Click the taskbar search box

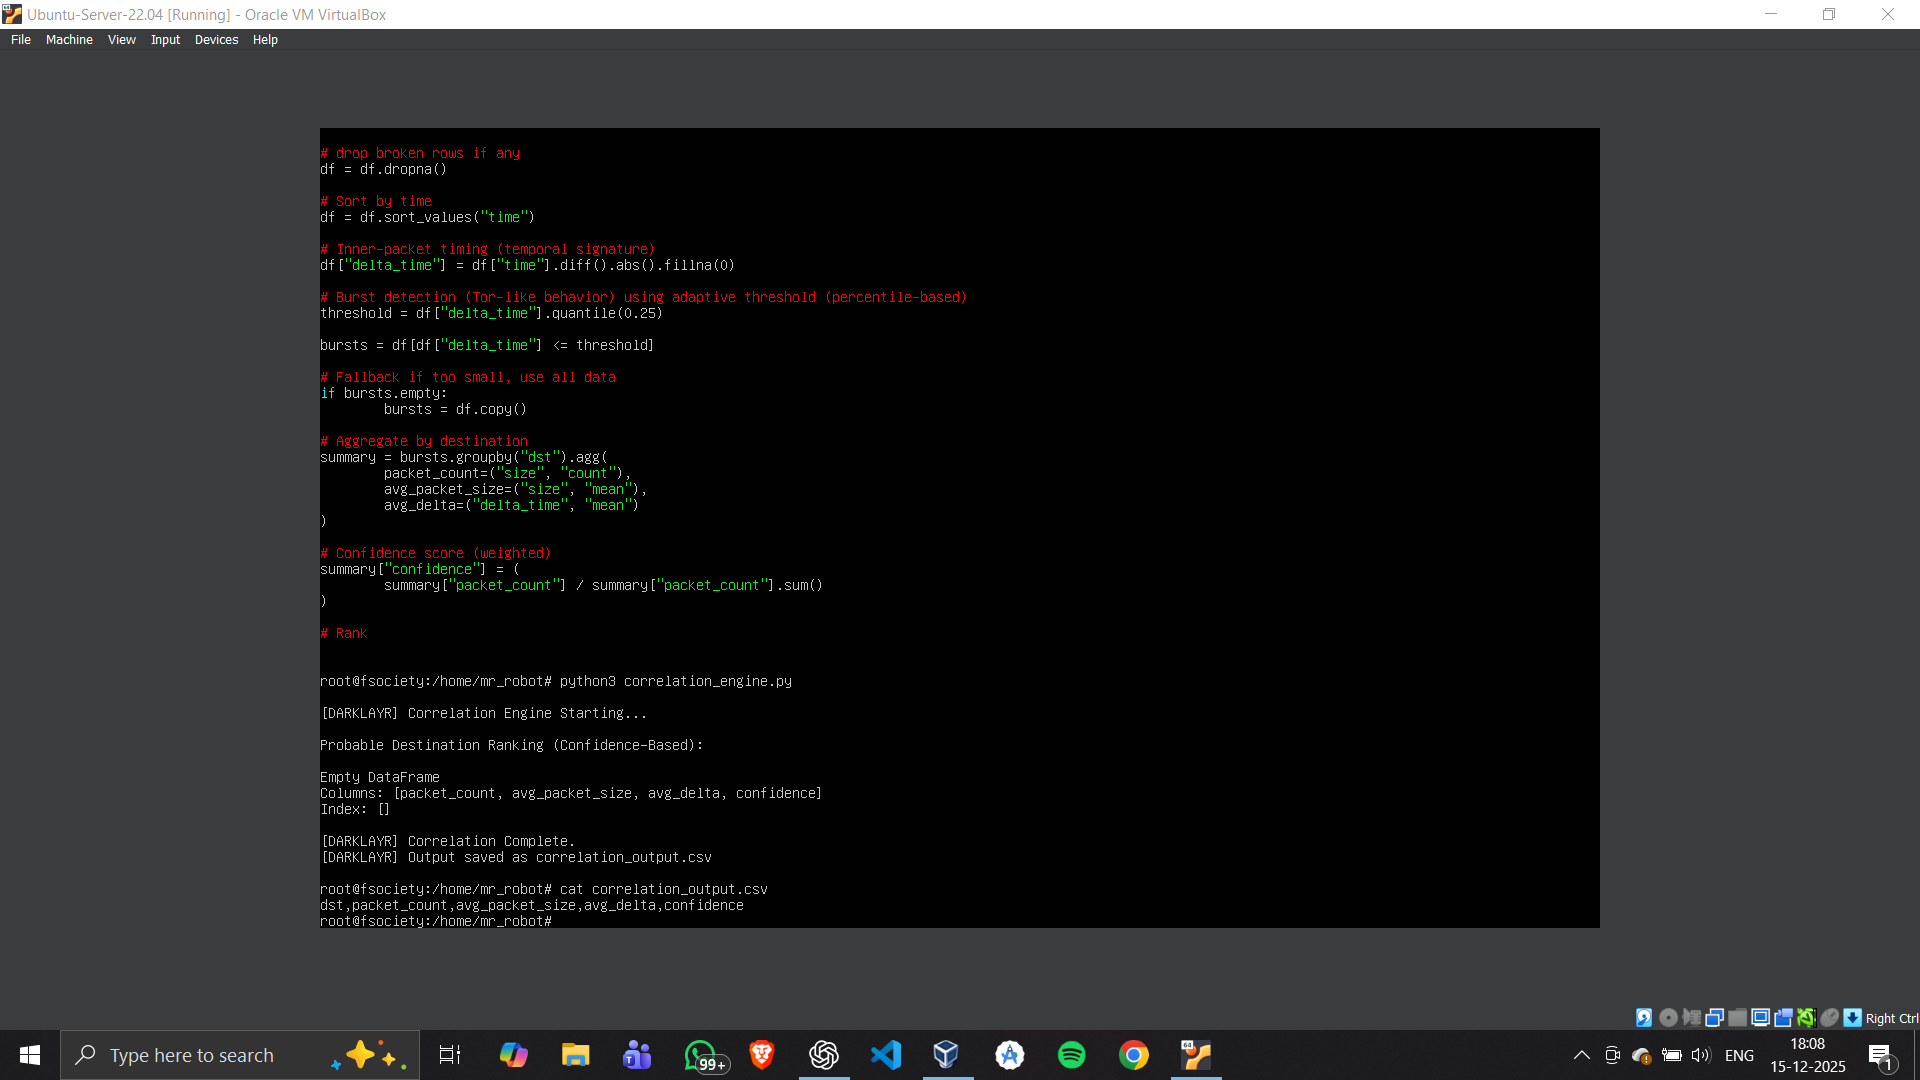[240, 1055]
